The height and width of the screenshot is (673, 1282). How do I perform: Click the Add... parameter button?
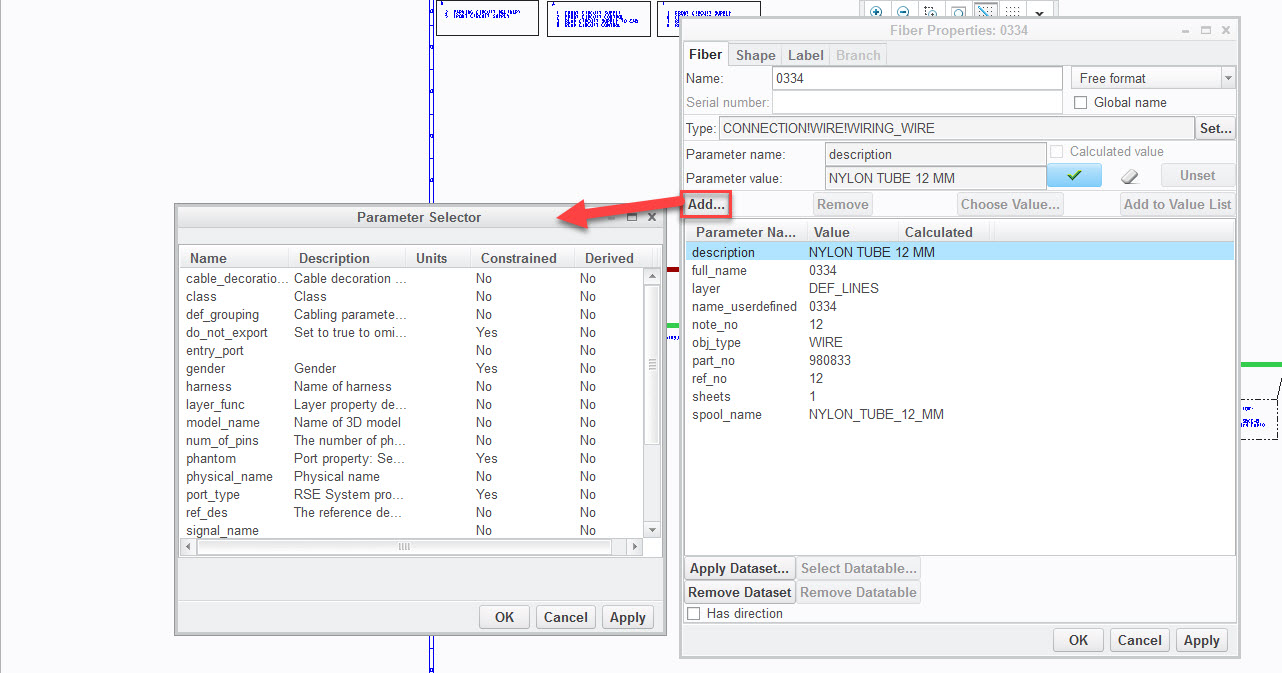point(706,204)
